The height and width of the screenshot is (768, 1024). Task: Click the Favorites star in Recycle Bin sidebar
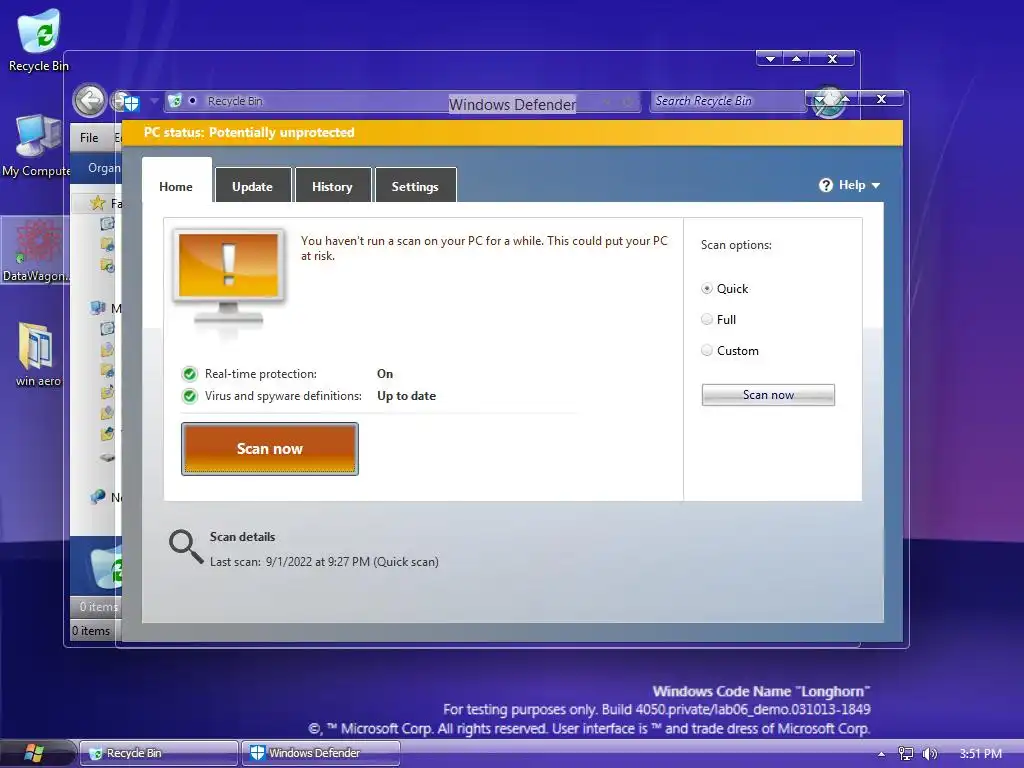coord(97,203)
